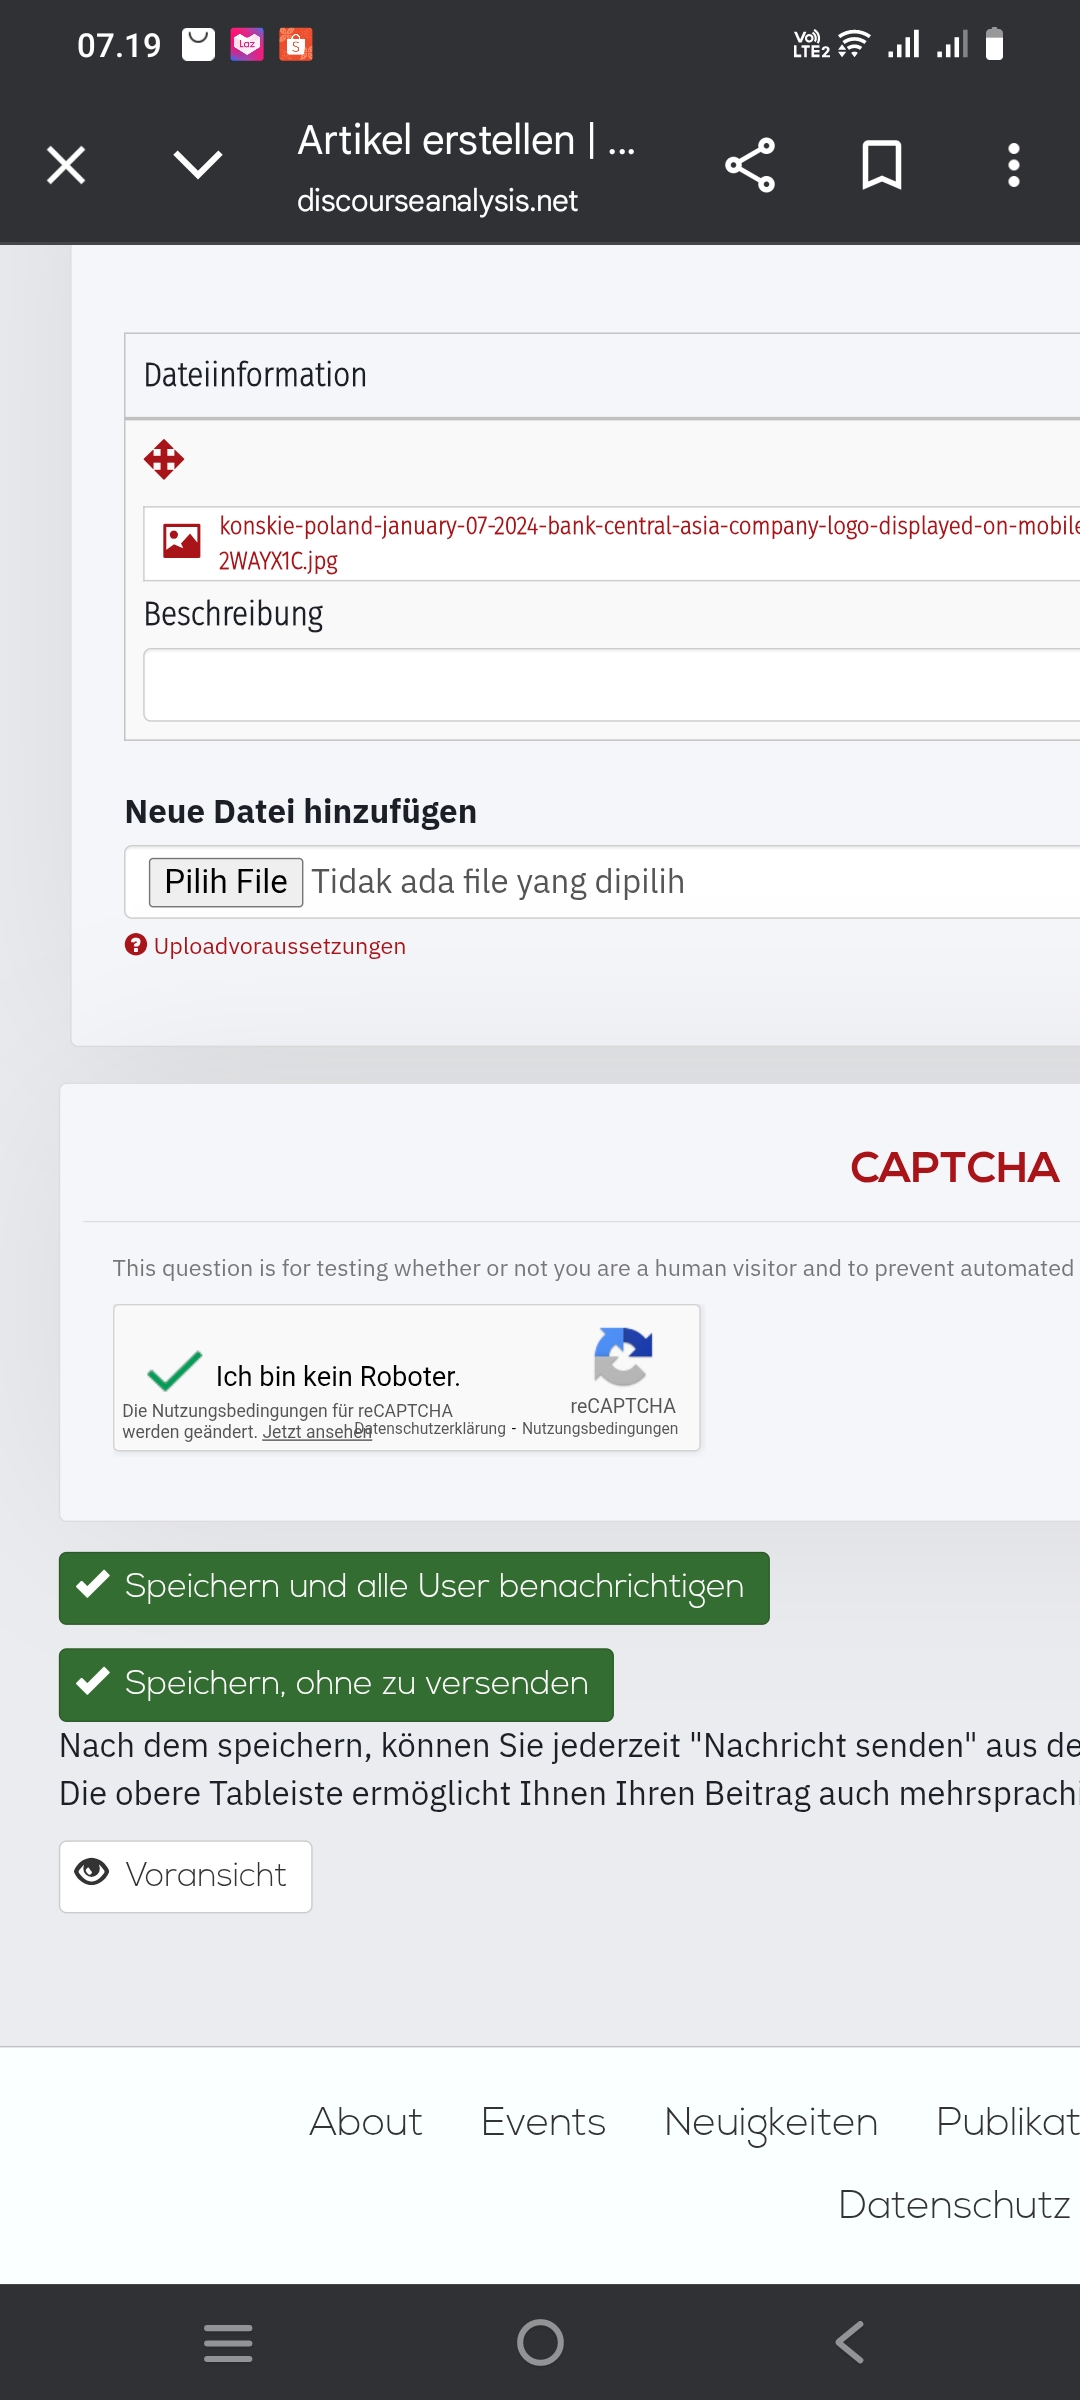Expand the down-chevron beside page title

[198, 165]
